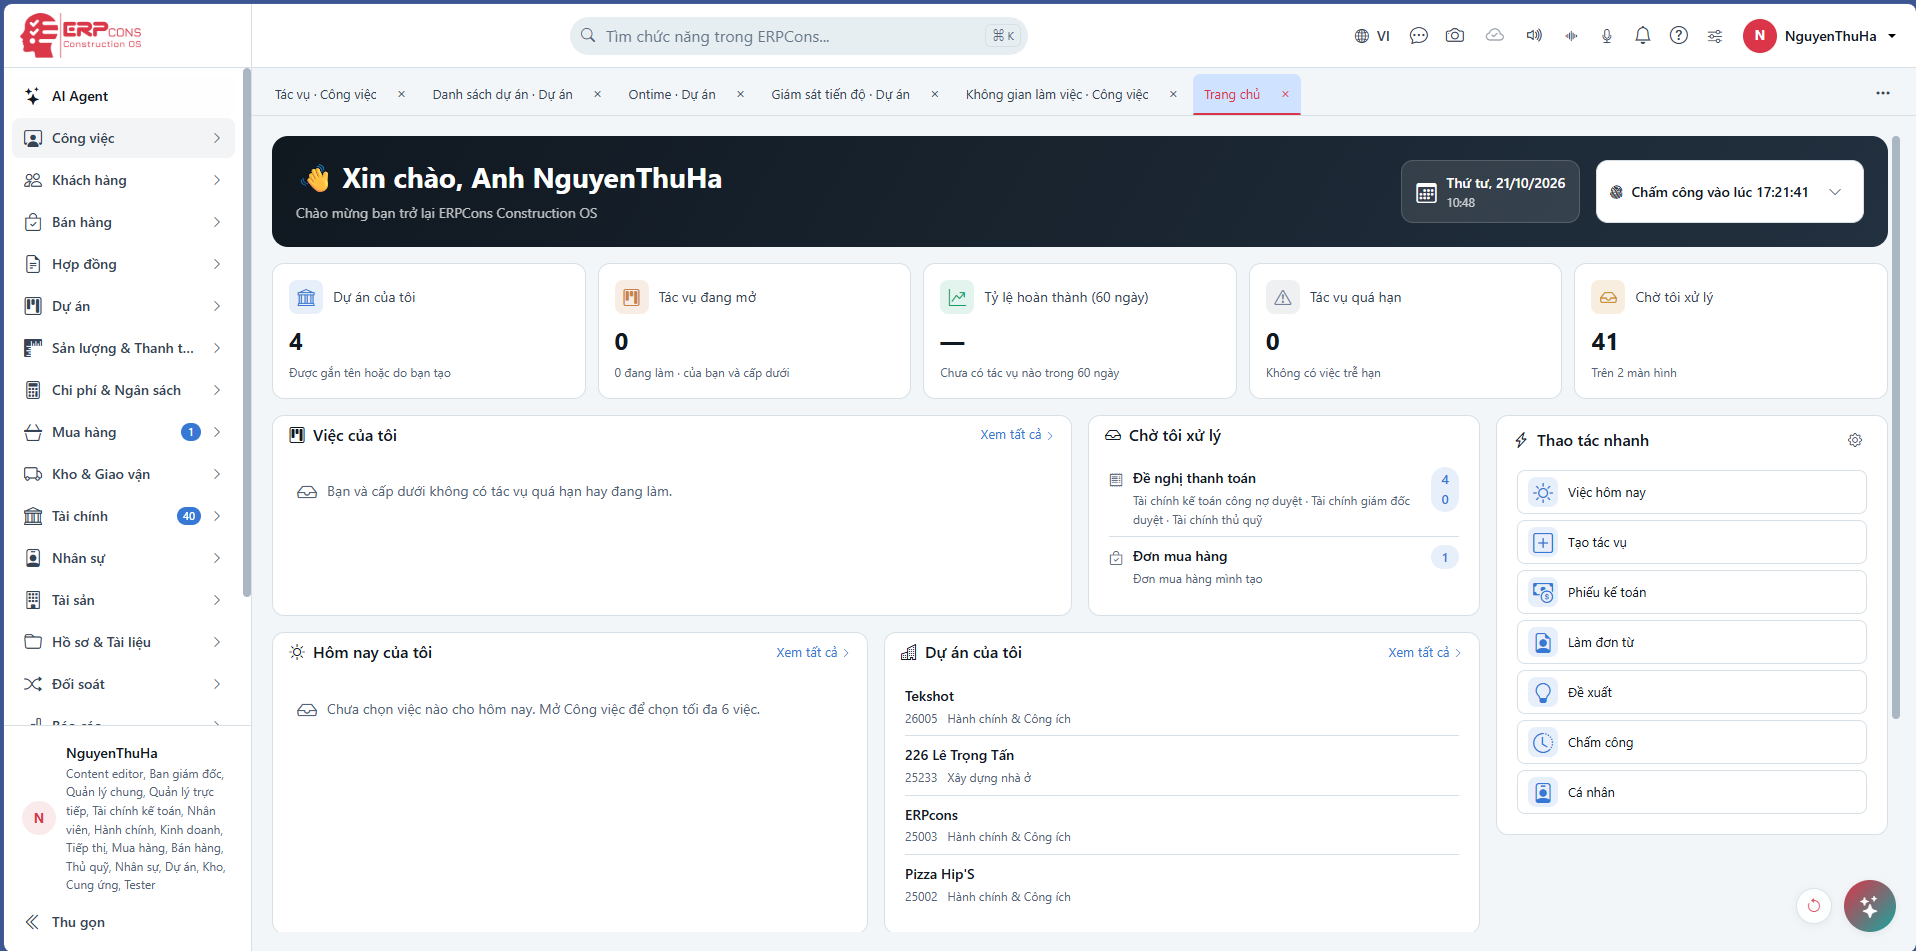Expand the Tài chính sidebar menu
Screen dimensions: 1916x951
[x=124, y=516]
